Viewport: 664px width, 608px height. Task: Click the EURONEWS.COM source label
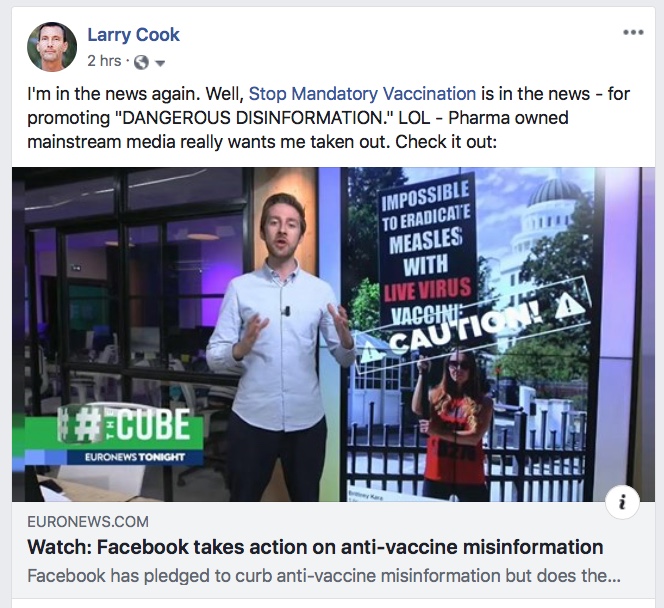[88, 522]
